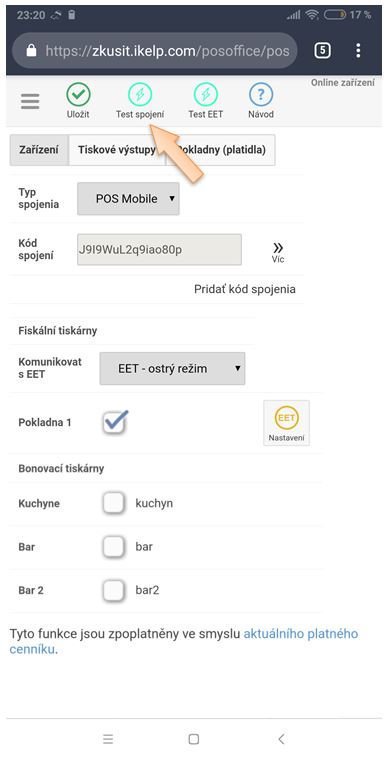Enable the Bar printer checkbox
The image size is (387, 761).
coord(114,547)
